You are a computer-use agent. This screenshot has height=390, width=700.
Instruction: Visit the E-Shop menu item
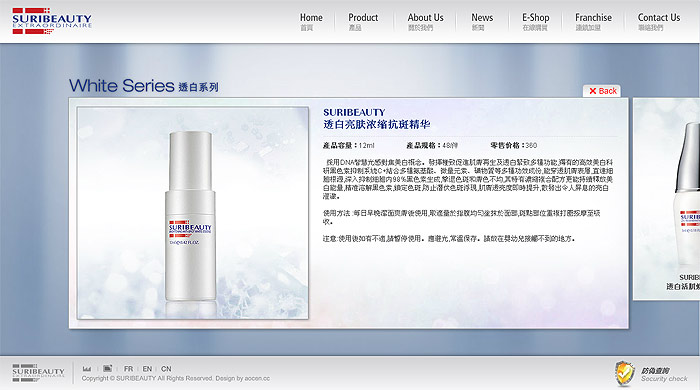[x=536, y=21]
